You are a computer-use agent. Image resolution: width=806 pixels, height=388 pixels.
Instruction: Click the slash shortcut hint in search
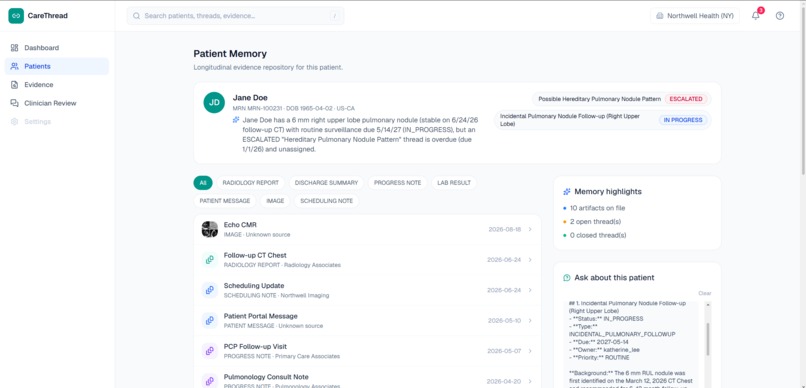pyautogui.click(x=335, y=16)
